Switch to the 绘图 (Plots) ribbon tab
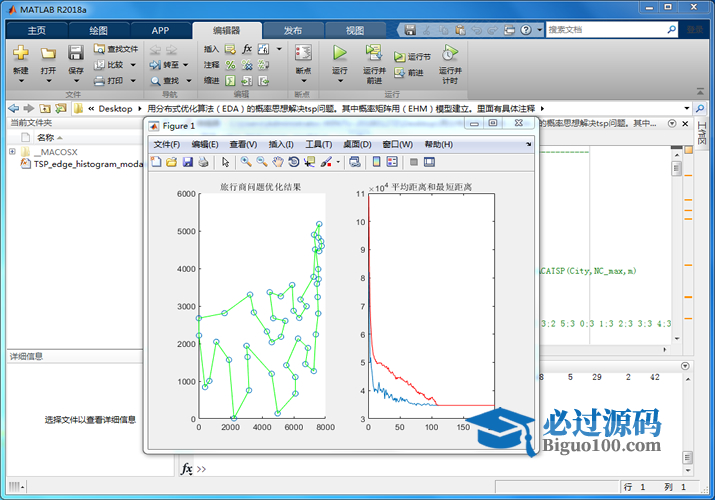 click(98, 30)
